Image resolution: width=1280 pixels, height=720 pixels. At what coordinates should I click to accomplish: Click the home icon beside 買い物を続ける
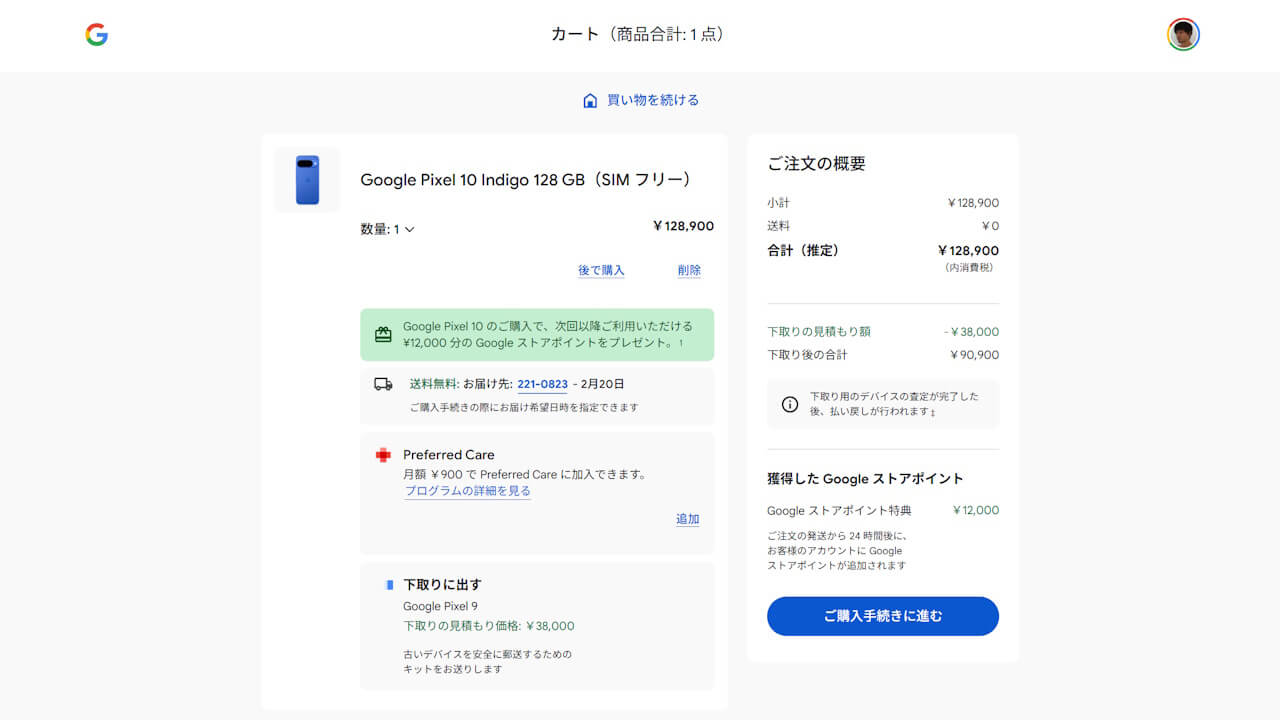588,99
